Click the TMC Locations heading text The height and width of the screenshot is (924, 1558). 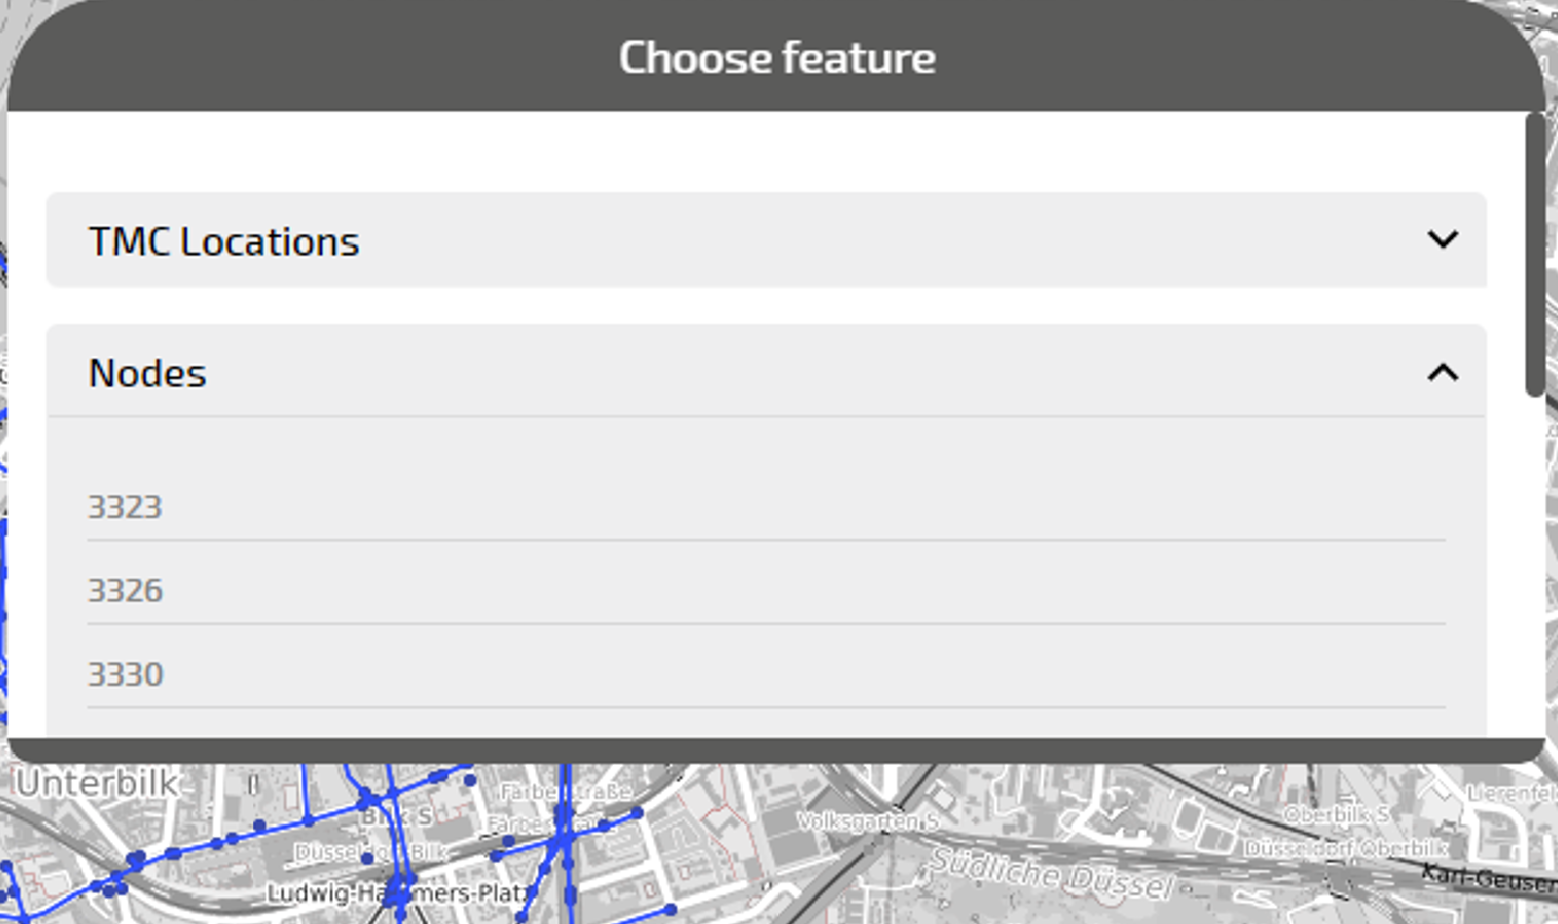pyautogui.click(x=223, y=242)
